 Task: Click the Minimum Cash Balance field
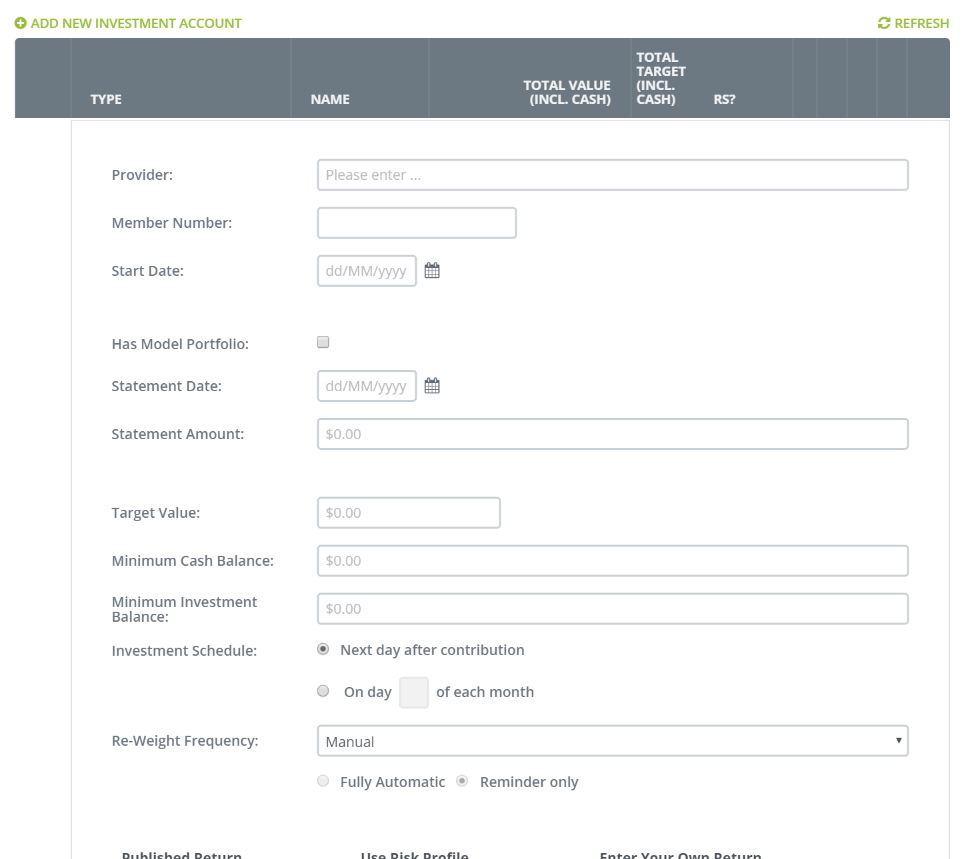coord(612,561)
